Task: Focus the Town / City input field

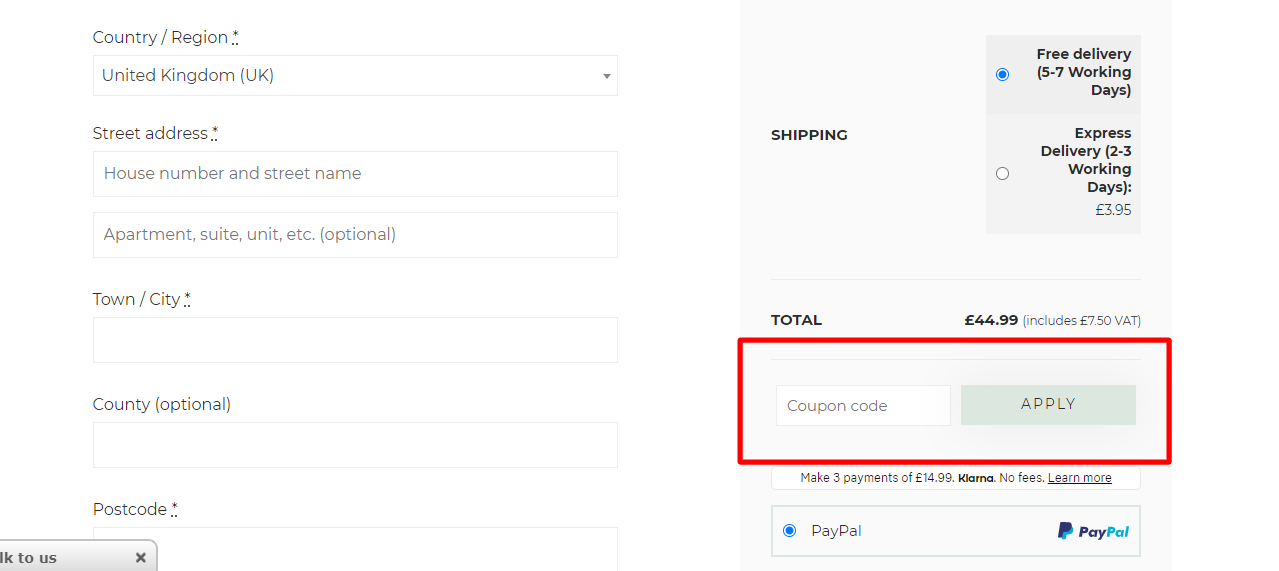Action: [x=355, y=340]
